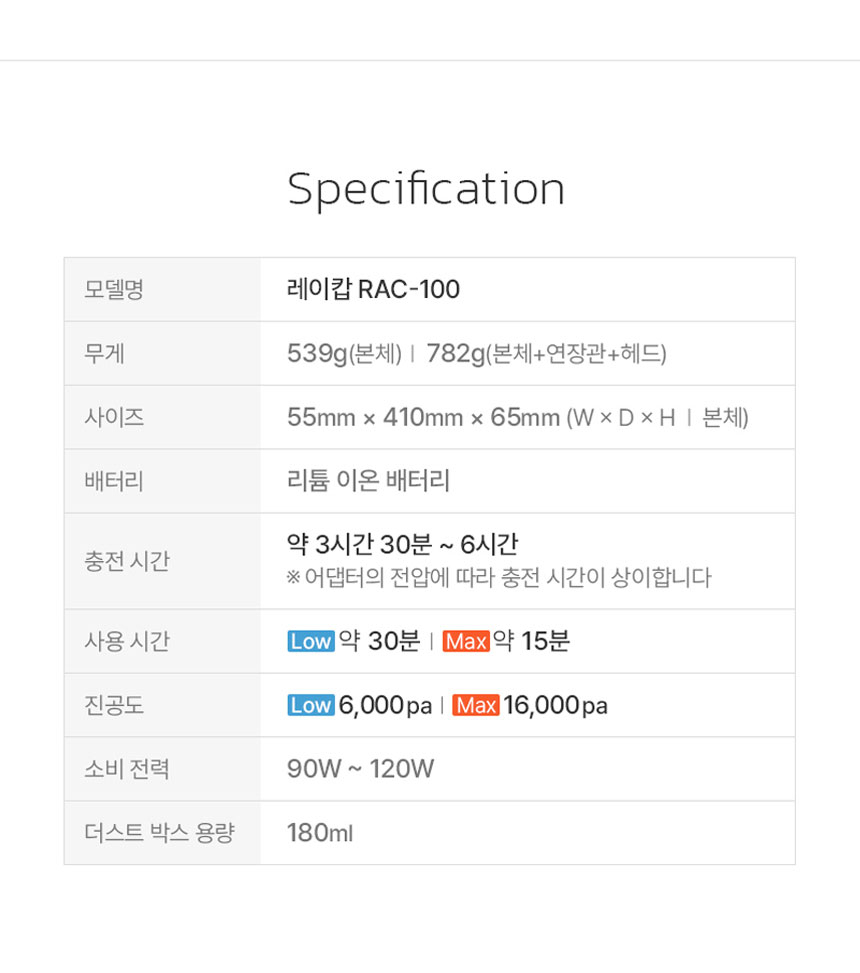860x973 pixels.
Task: Click the 55mm × 410mm × 65mm size value
Action: (x=423, y=417)
